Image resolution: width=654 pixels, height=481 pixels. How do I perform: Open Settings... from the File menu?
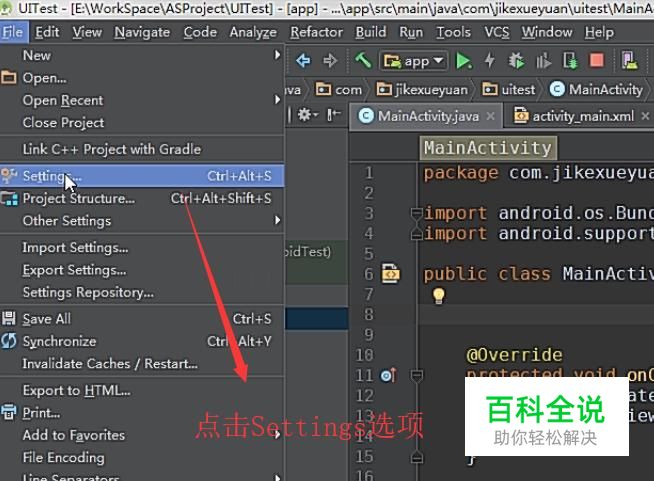tap(142, 176)
